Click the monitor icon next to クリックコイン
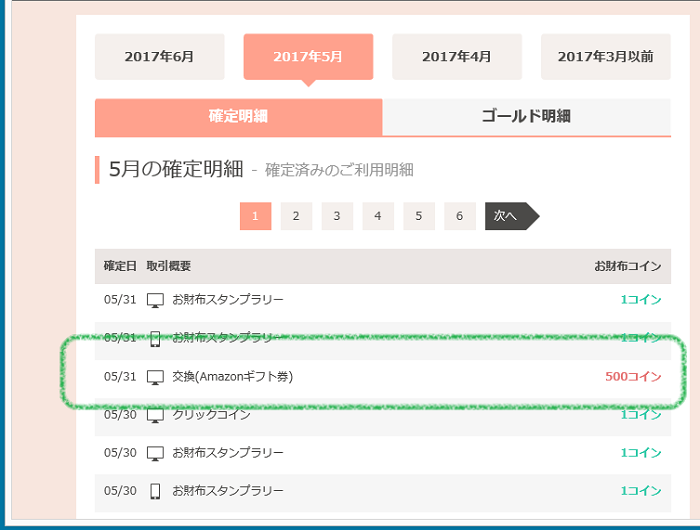This screenshot has width=700, height=530. tap(155, 414)
